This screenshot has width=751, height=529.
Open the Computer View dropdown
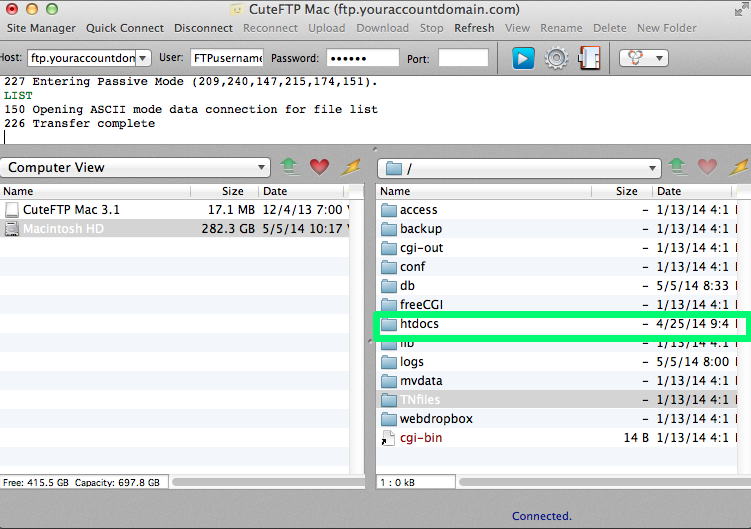click(x=136, y=167)
